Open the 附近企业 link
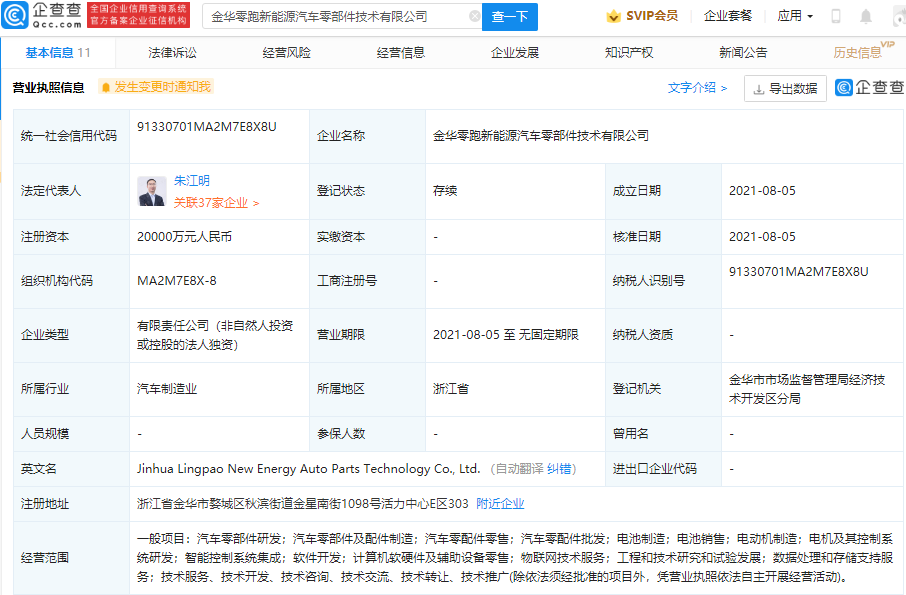The width and height of the screenshot is (906, 595). (x=500, y=504)
